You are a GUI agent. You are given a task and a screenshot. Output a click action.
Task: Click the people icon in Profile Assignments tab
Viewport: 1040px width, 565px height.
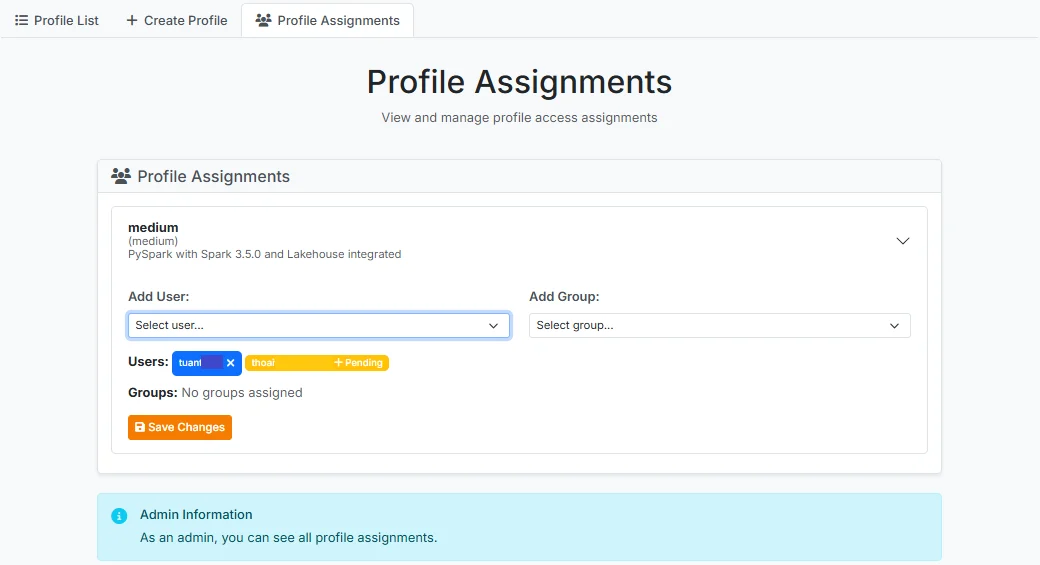[x=263, y=21]
